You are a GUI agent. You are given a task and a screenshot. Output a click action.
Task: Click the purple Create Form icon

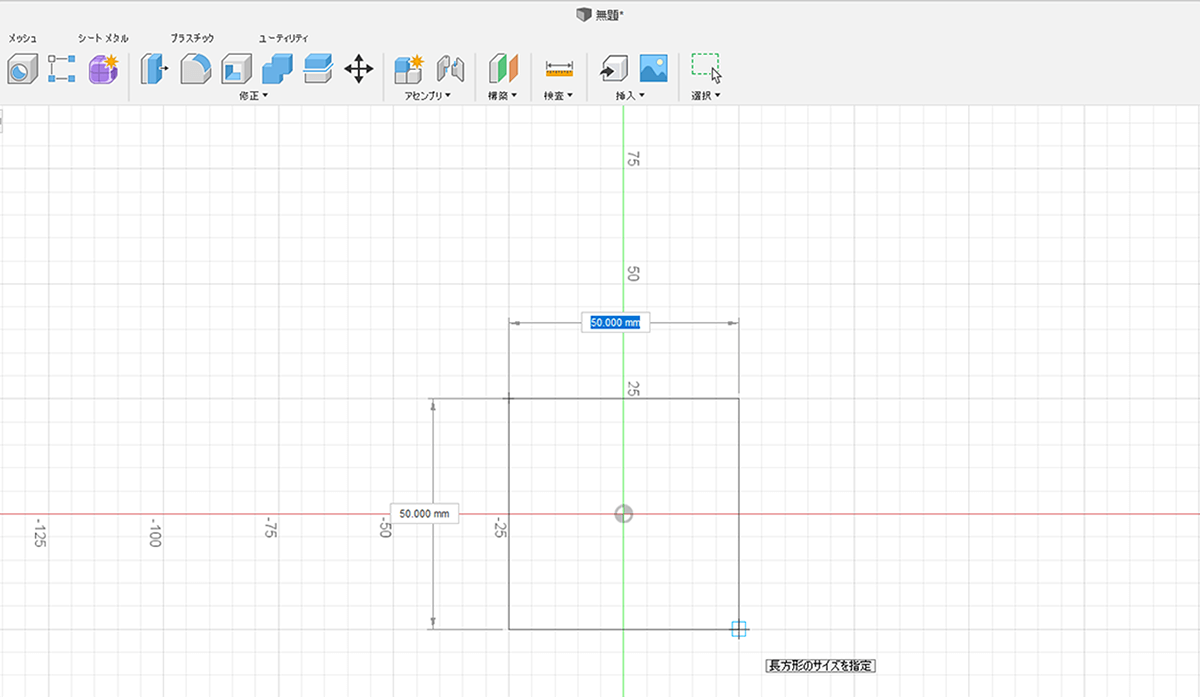[103, 69]
